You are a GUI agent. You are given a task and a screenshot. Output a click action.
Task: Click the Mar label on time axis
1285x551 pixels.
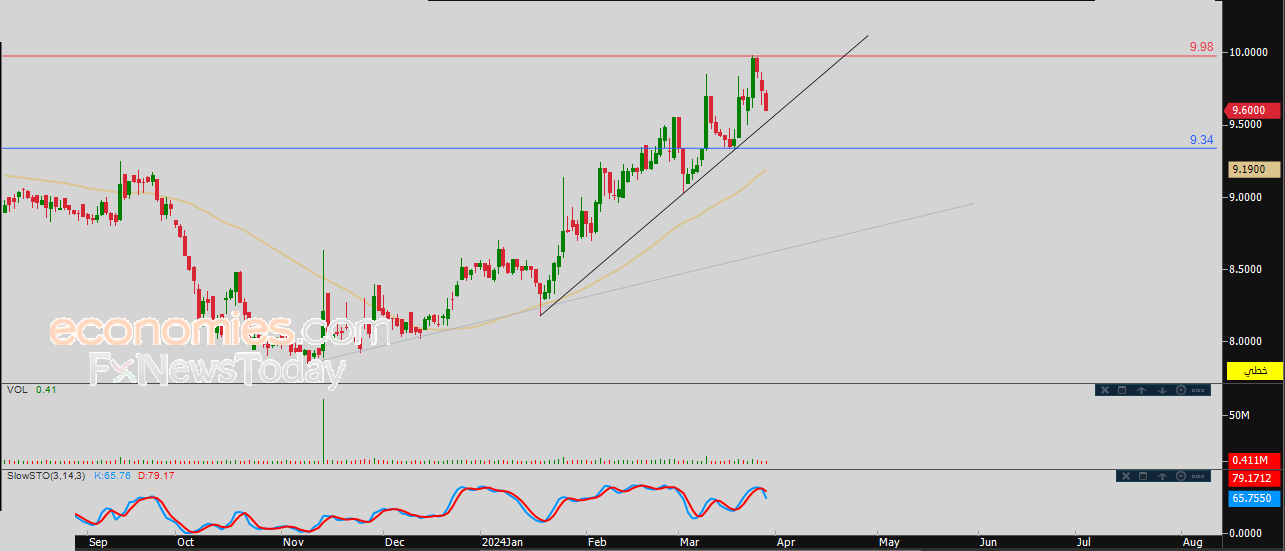pyautogui.click(x=690, y=542)
